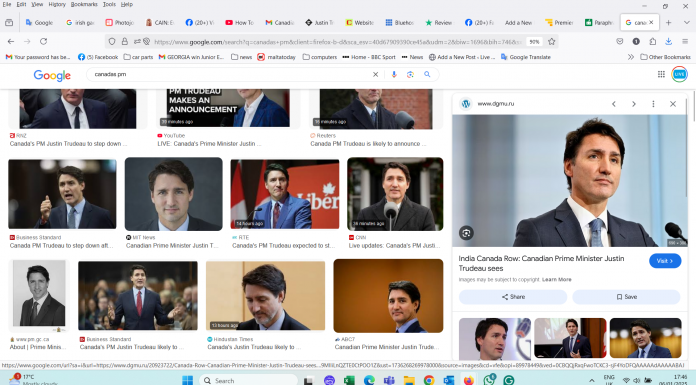696x385 pixels.
Task: Open the RTE Liberal podium image result
Action: coord(285,194)
